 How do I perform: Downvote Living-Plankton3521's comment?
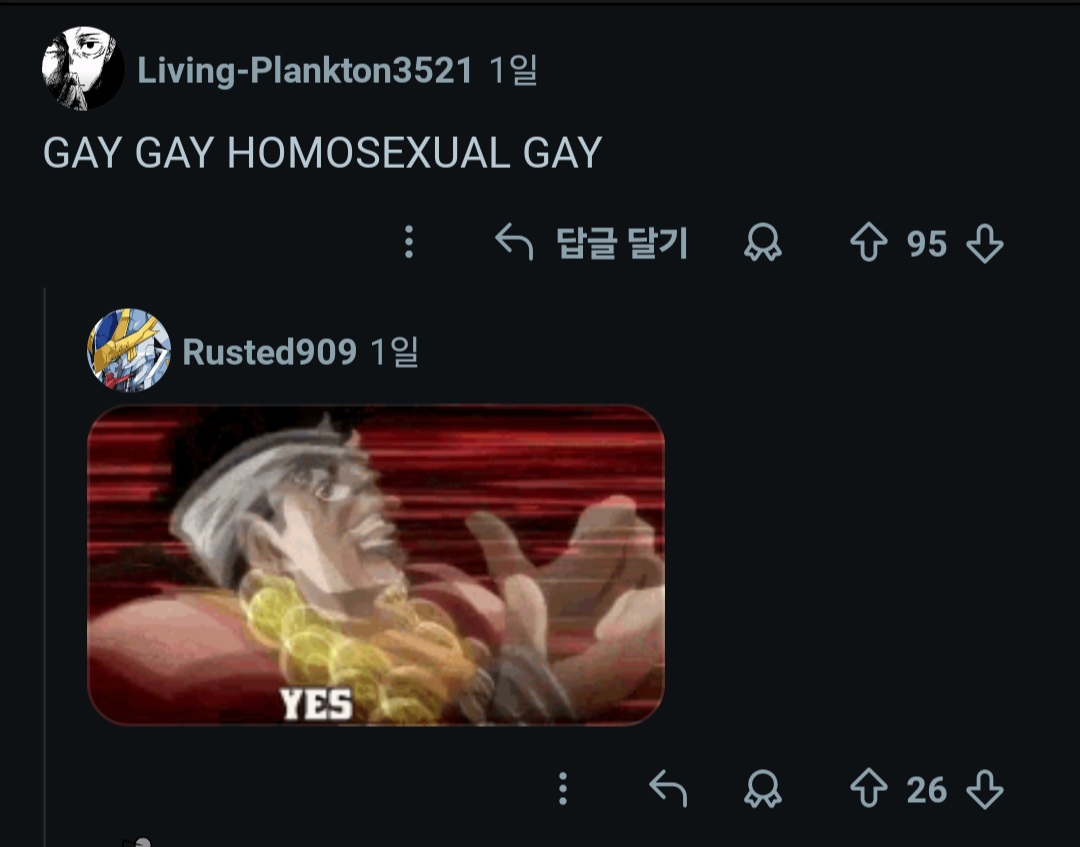click(x=984, y=242)
